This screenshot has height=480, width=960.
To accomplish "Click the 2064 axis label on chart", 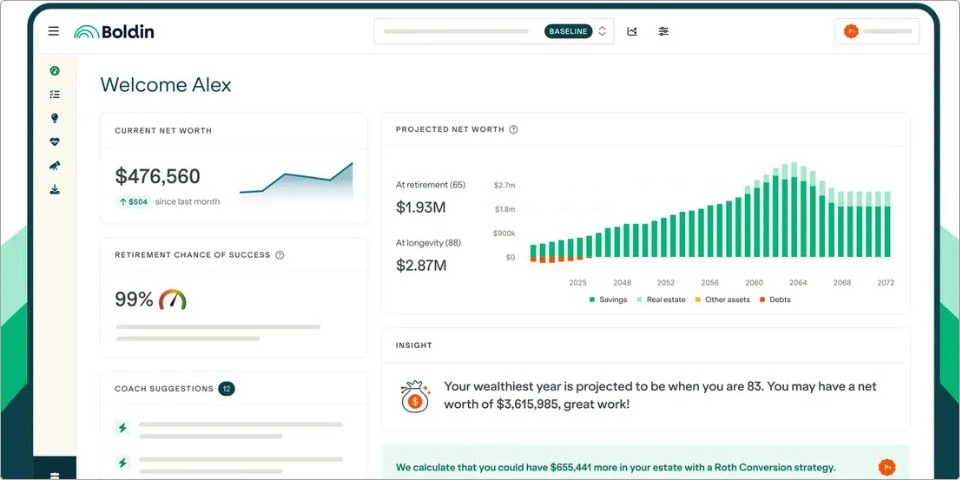I will [798, 283].
